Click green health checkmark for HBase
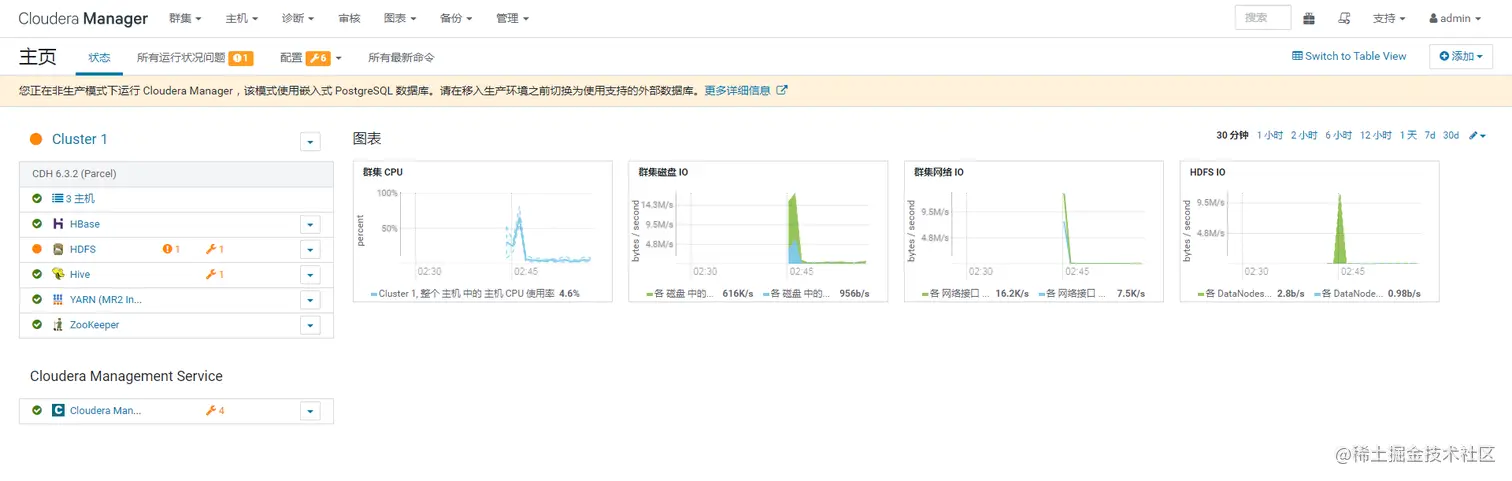Viewport: 1512px width, 481px height. tap(37, 224)
